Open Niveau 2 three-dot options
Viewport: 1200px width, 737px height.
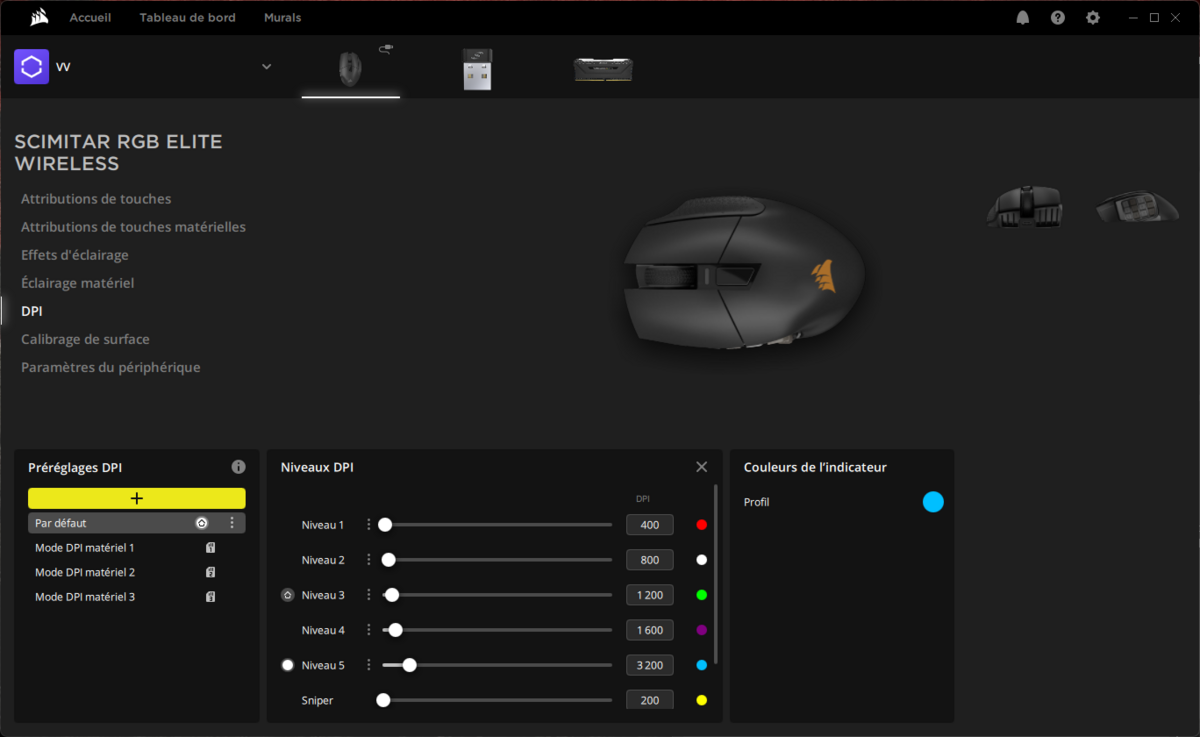(368, 560)
